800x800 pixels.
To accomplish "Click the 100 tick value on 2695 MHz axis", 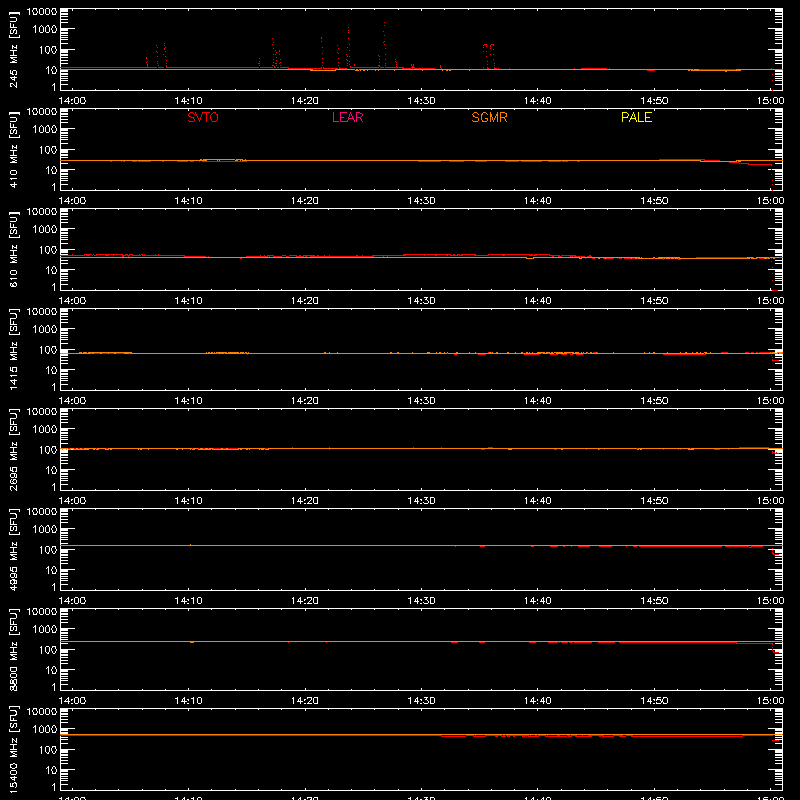I will (x=48, y=450).
